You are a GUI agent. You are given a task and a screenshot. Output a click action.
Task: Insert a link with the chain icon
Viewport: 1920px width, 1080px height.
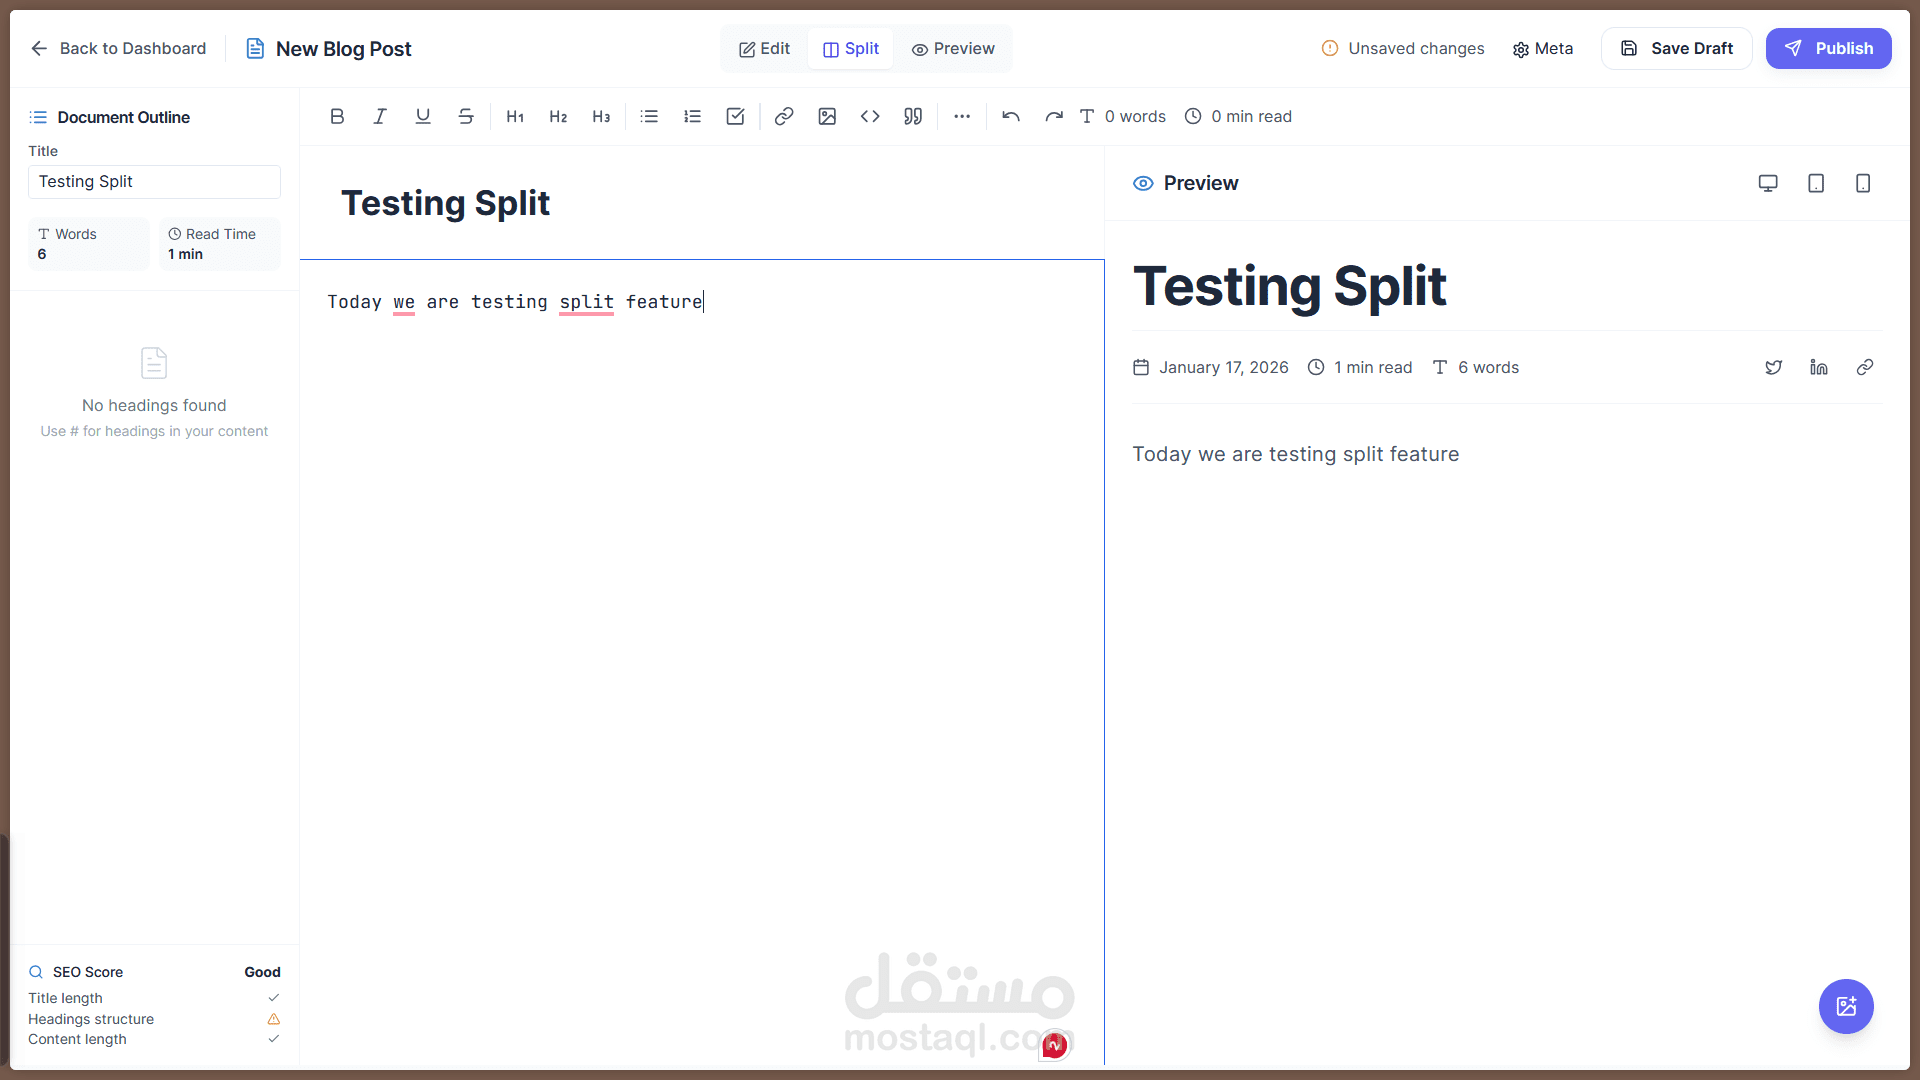coord(784,116)
